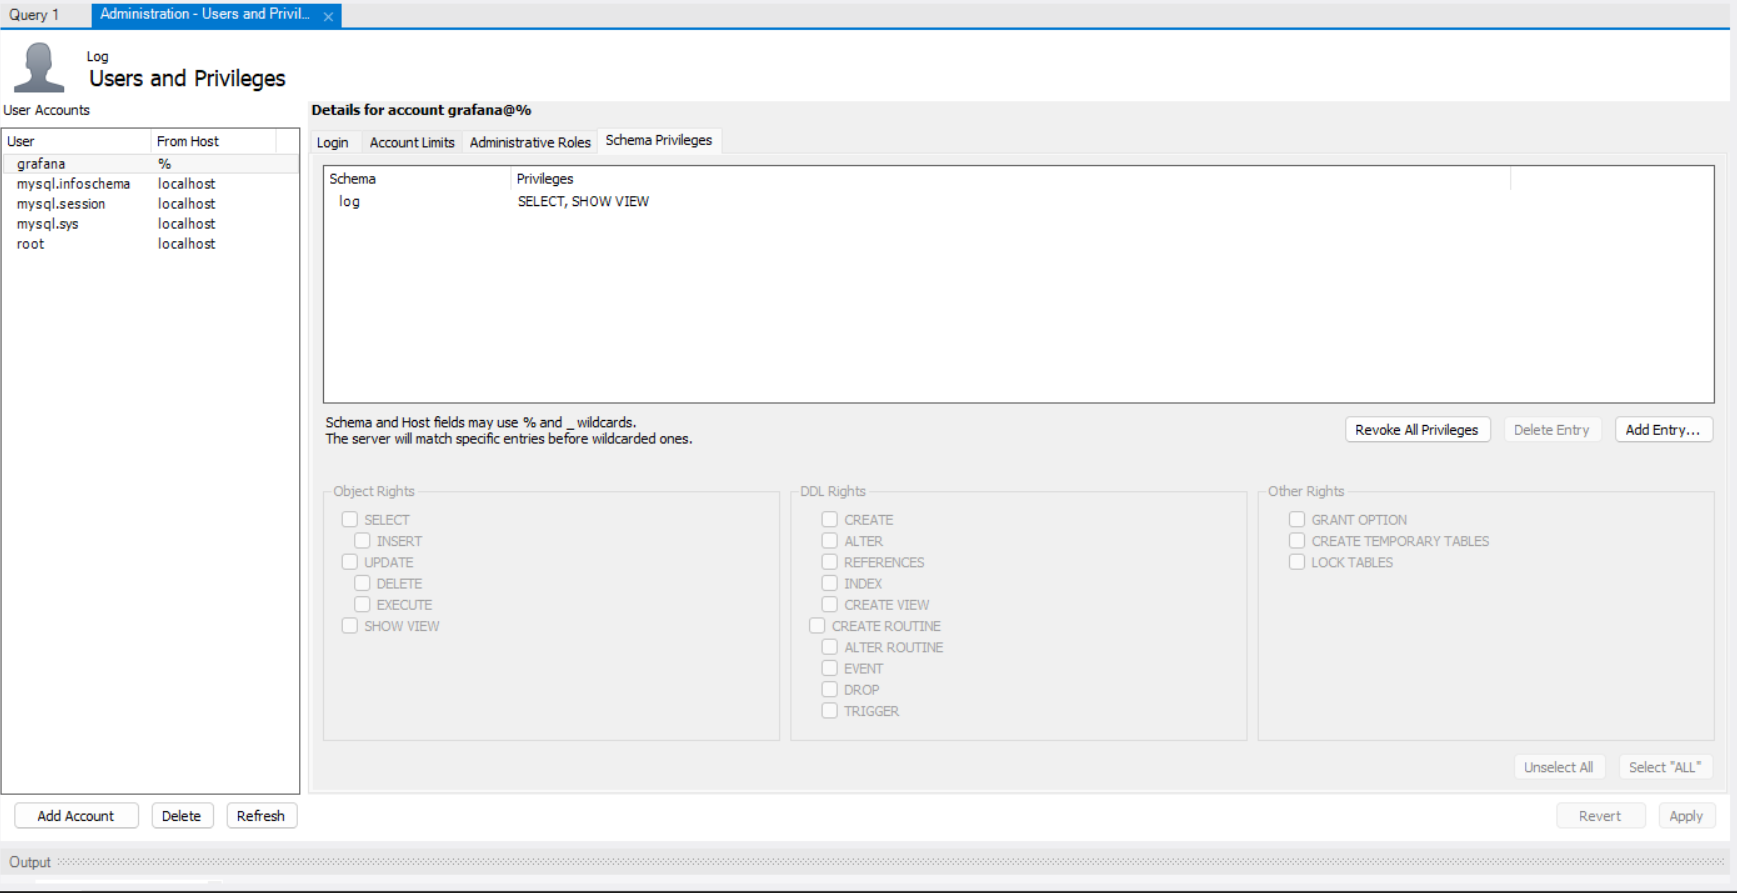Check the ALTER DDL right

830,541
